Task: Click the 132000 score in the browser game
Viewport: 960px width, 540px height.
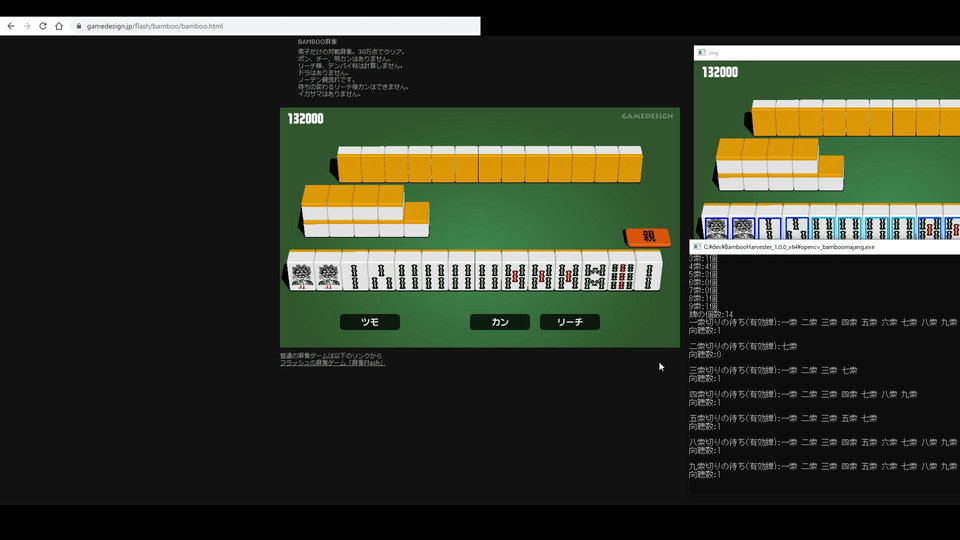Action: [x=305, y=119]
